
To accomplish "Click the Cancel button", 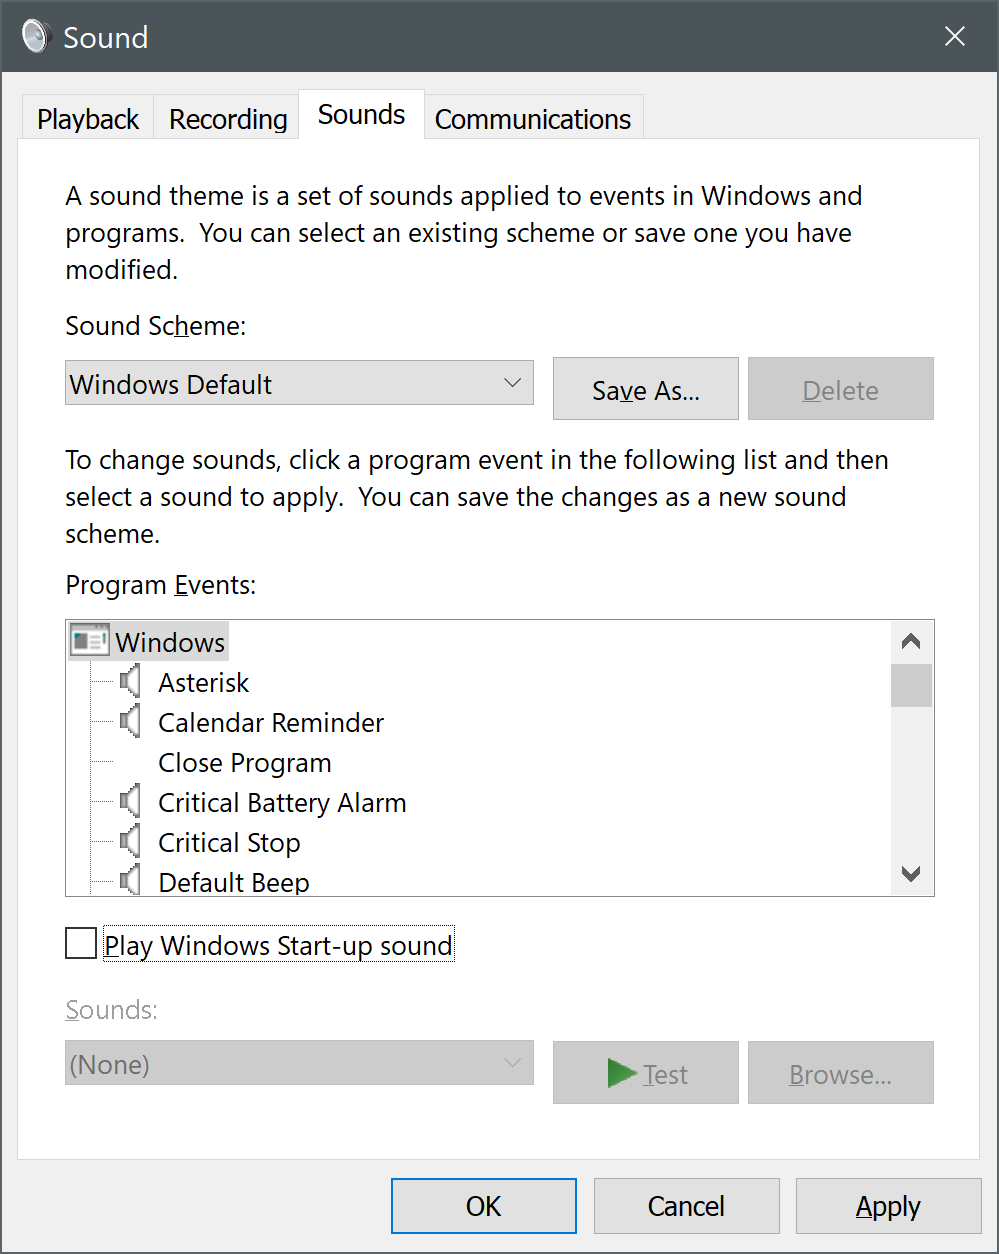I will coord(686,1206).
